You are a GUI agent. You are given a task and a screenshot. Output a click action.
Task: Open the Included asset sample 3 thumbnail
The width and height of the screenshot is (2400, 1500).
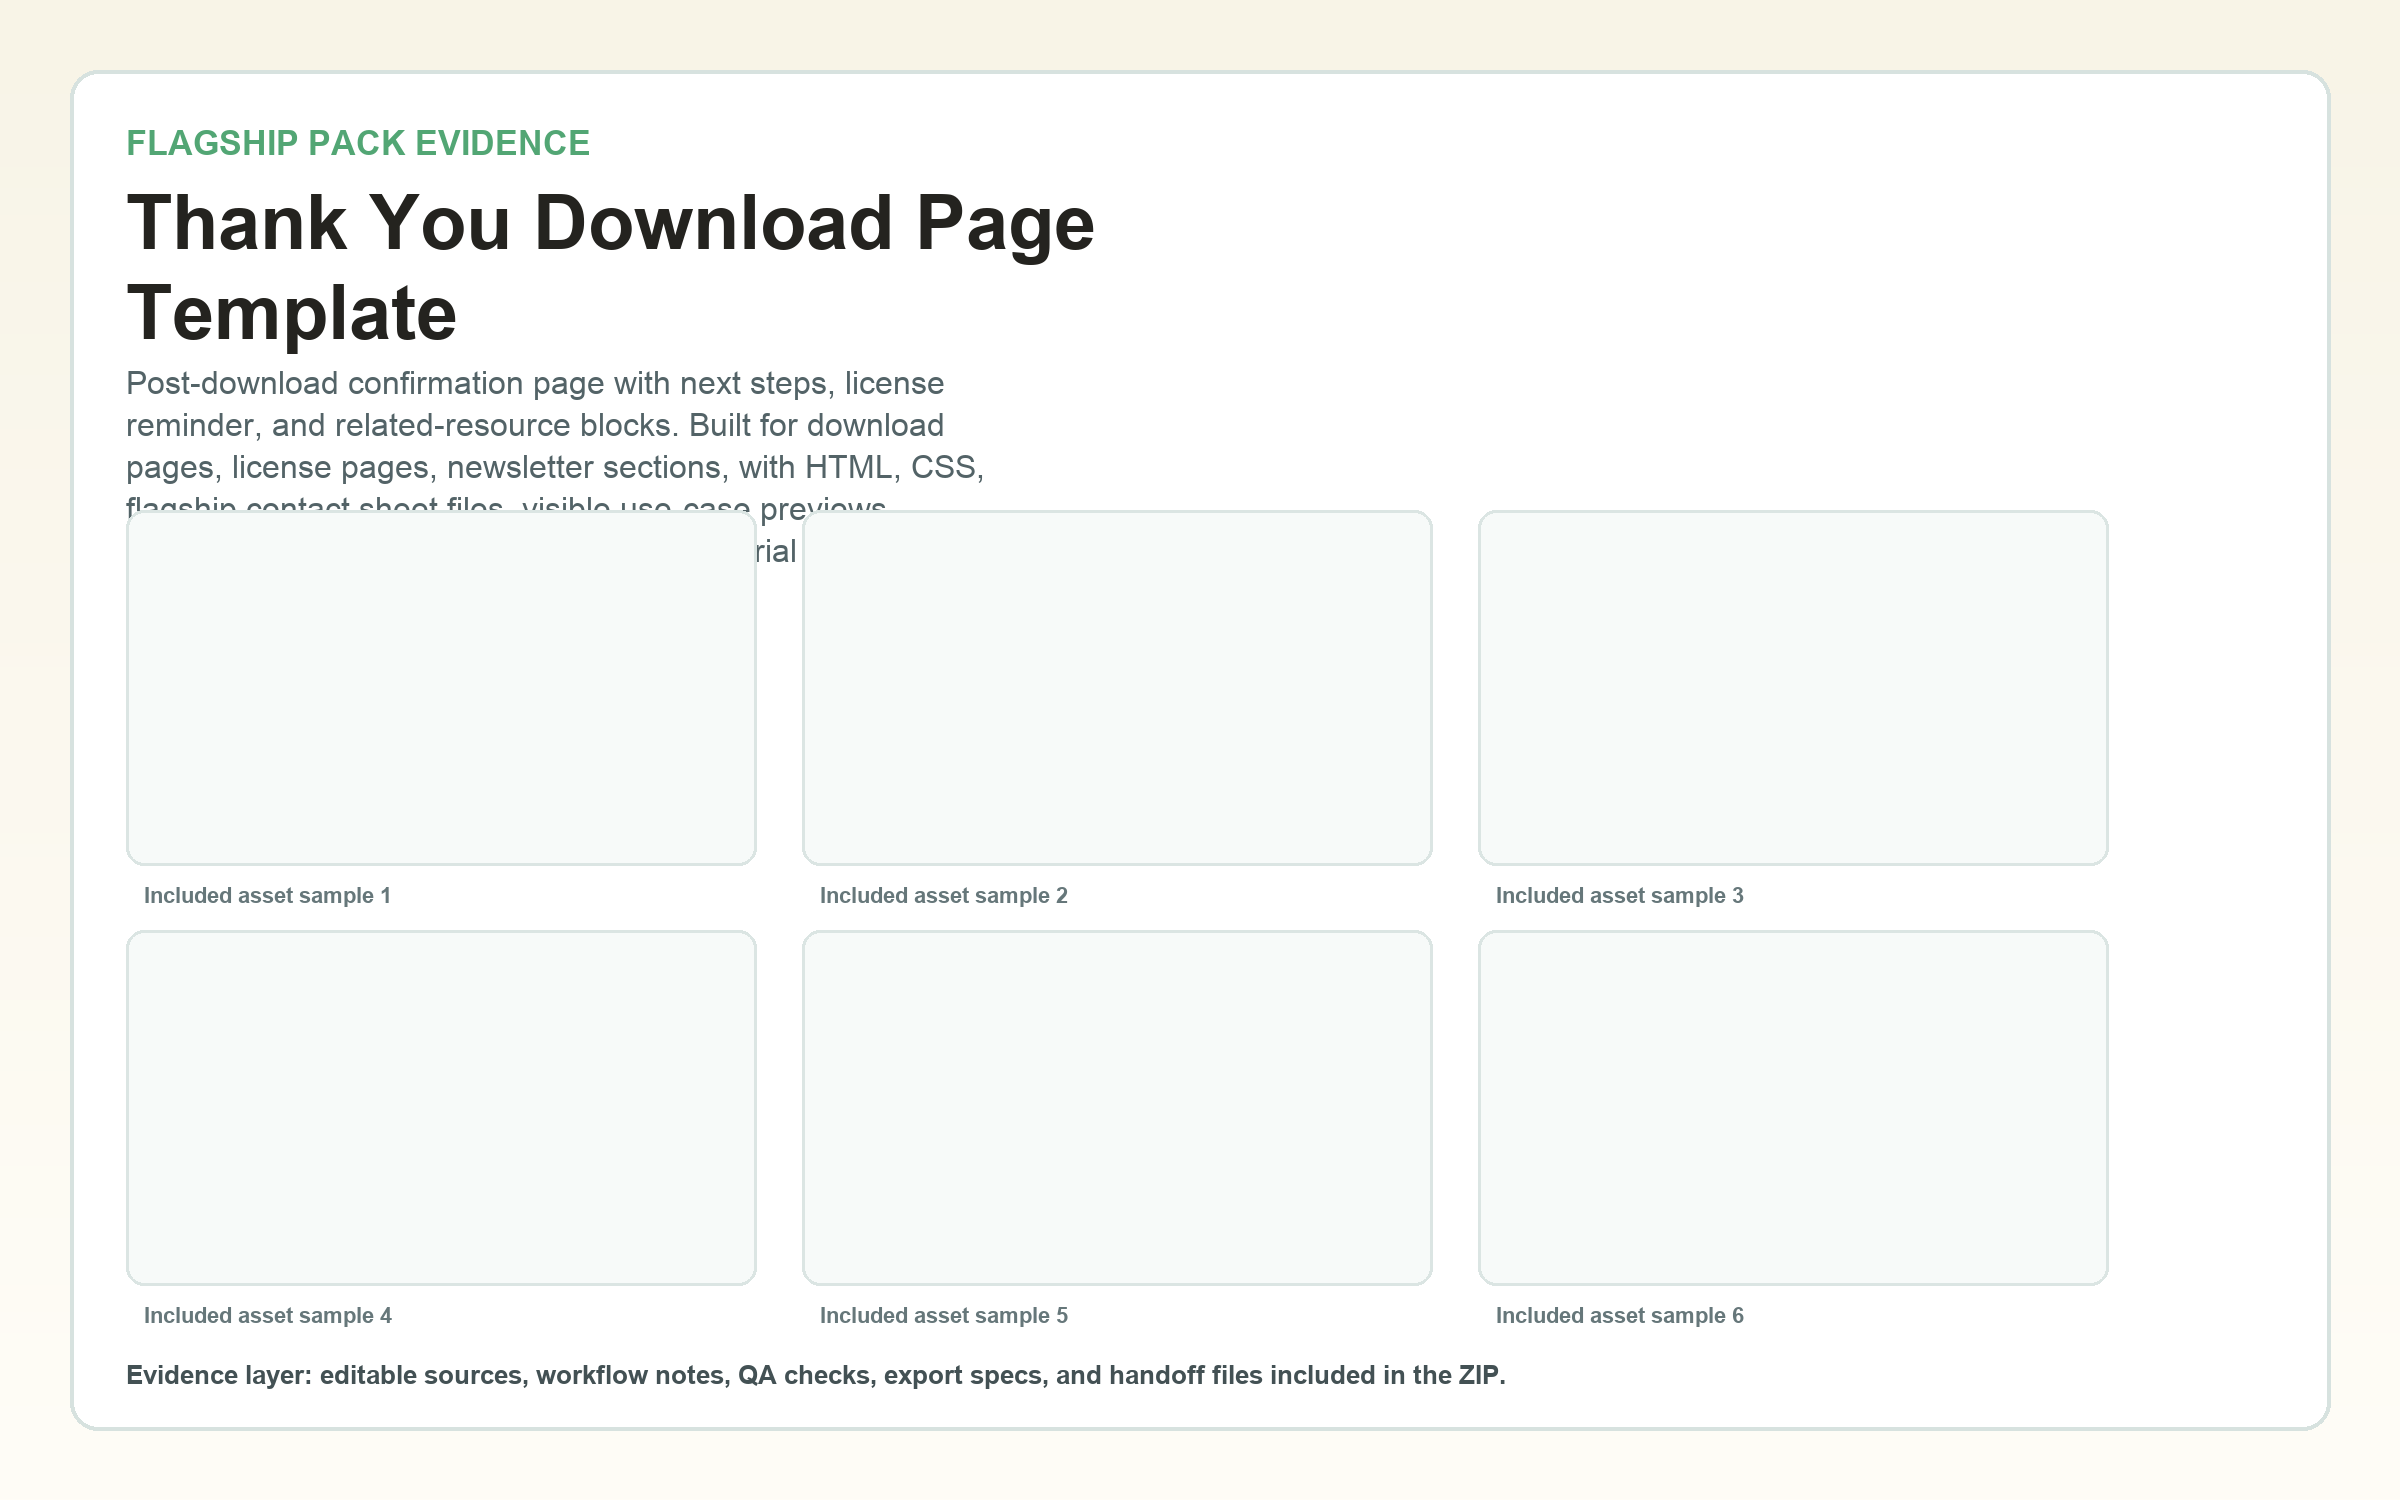[1793, 688]
